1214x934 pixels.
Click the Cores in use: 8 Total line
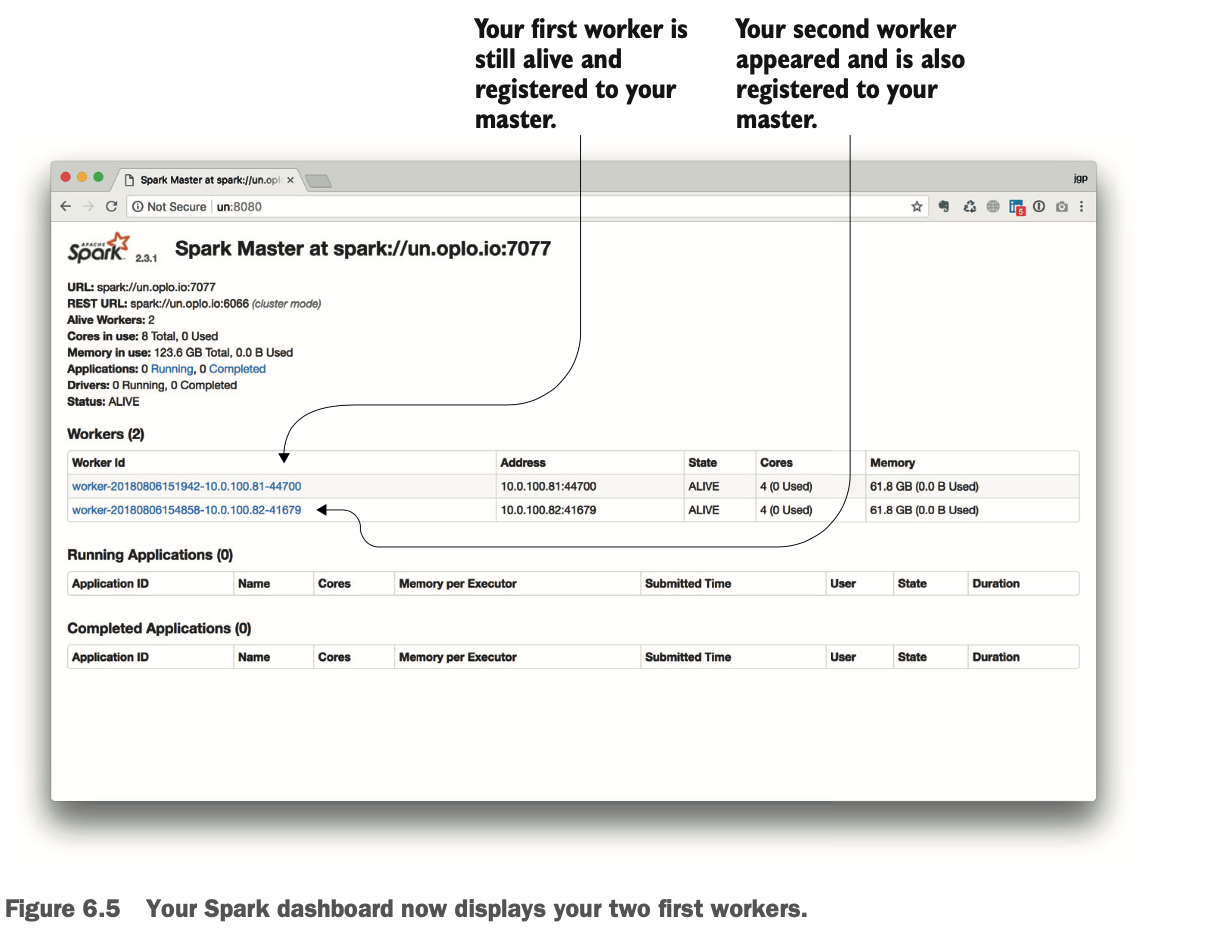pyautogui.click(x=142, y=336)
